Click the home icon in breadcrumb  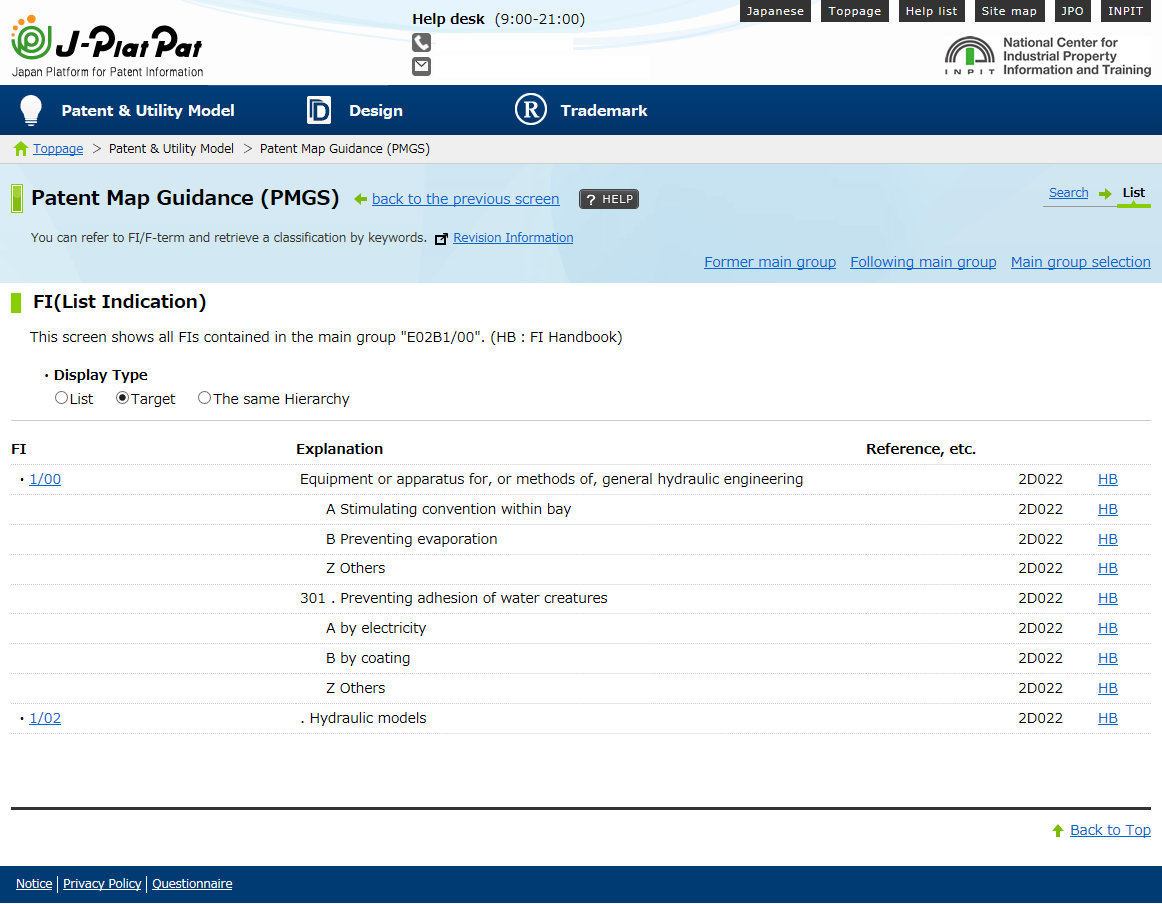tap(21, 149)
